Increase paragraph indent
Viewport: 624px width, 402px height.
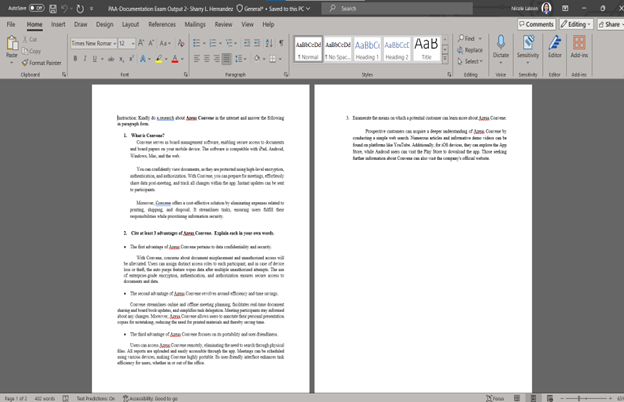(257, 43)
